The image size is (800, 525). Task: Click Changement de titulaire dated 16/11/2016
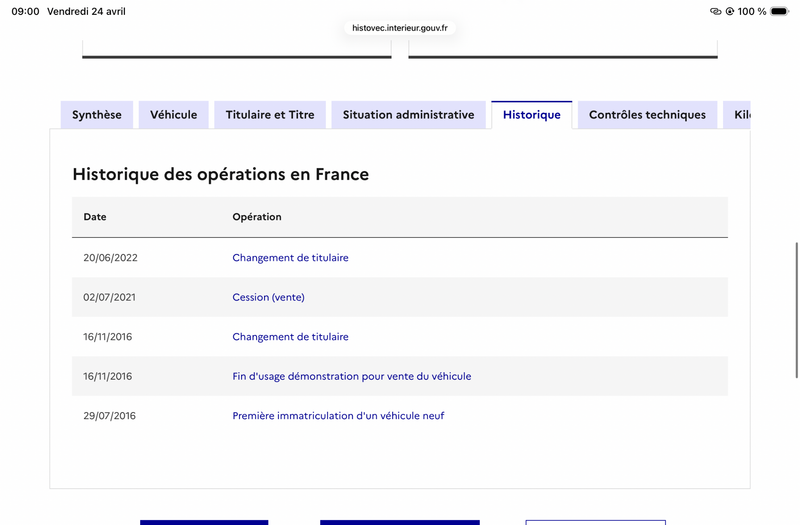click(290, 337)
